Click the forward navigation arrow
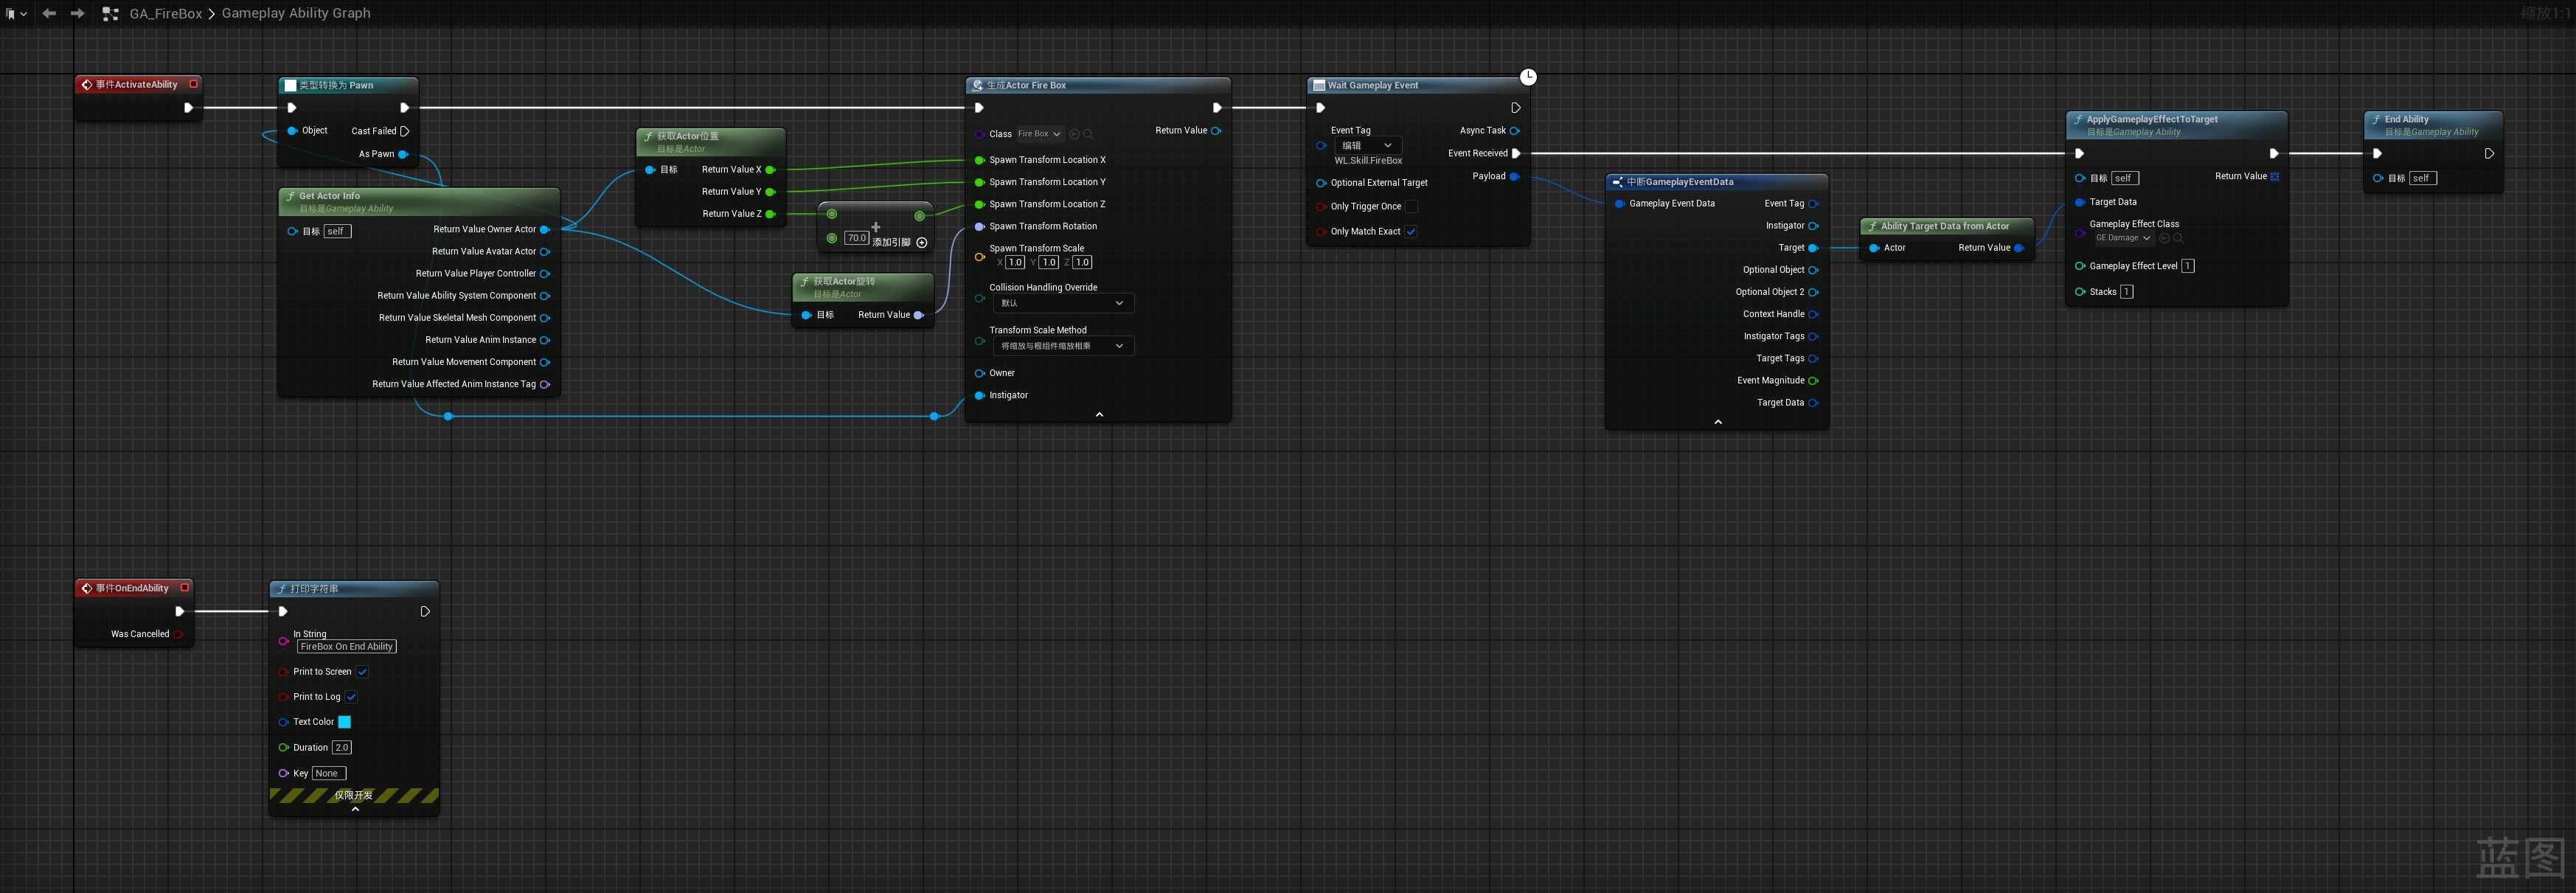This screenshot has height=893, width=2576. click(x=77, y=13)
